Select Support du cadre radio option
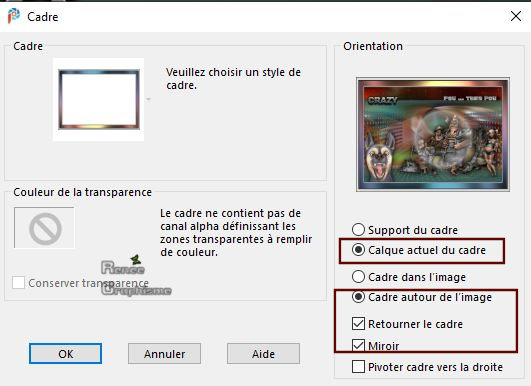The width and height of the screenshot is (531, 386). tap(358, 230)
